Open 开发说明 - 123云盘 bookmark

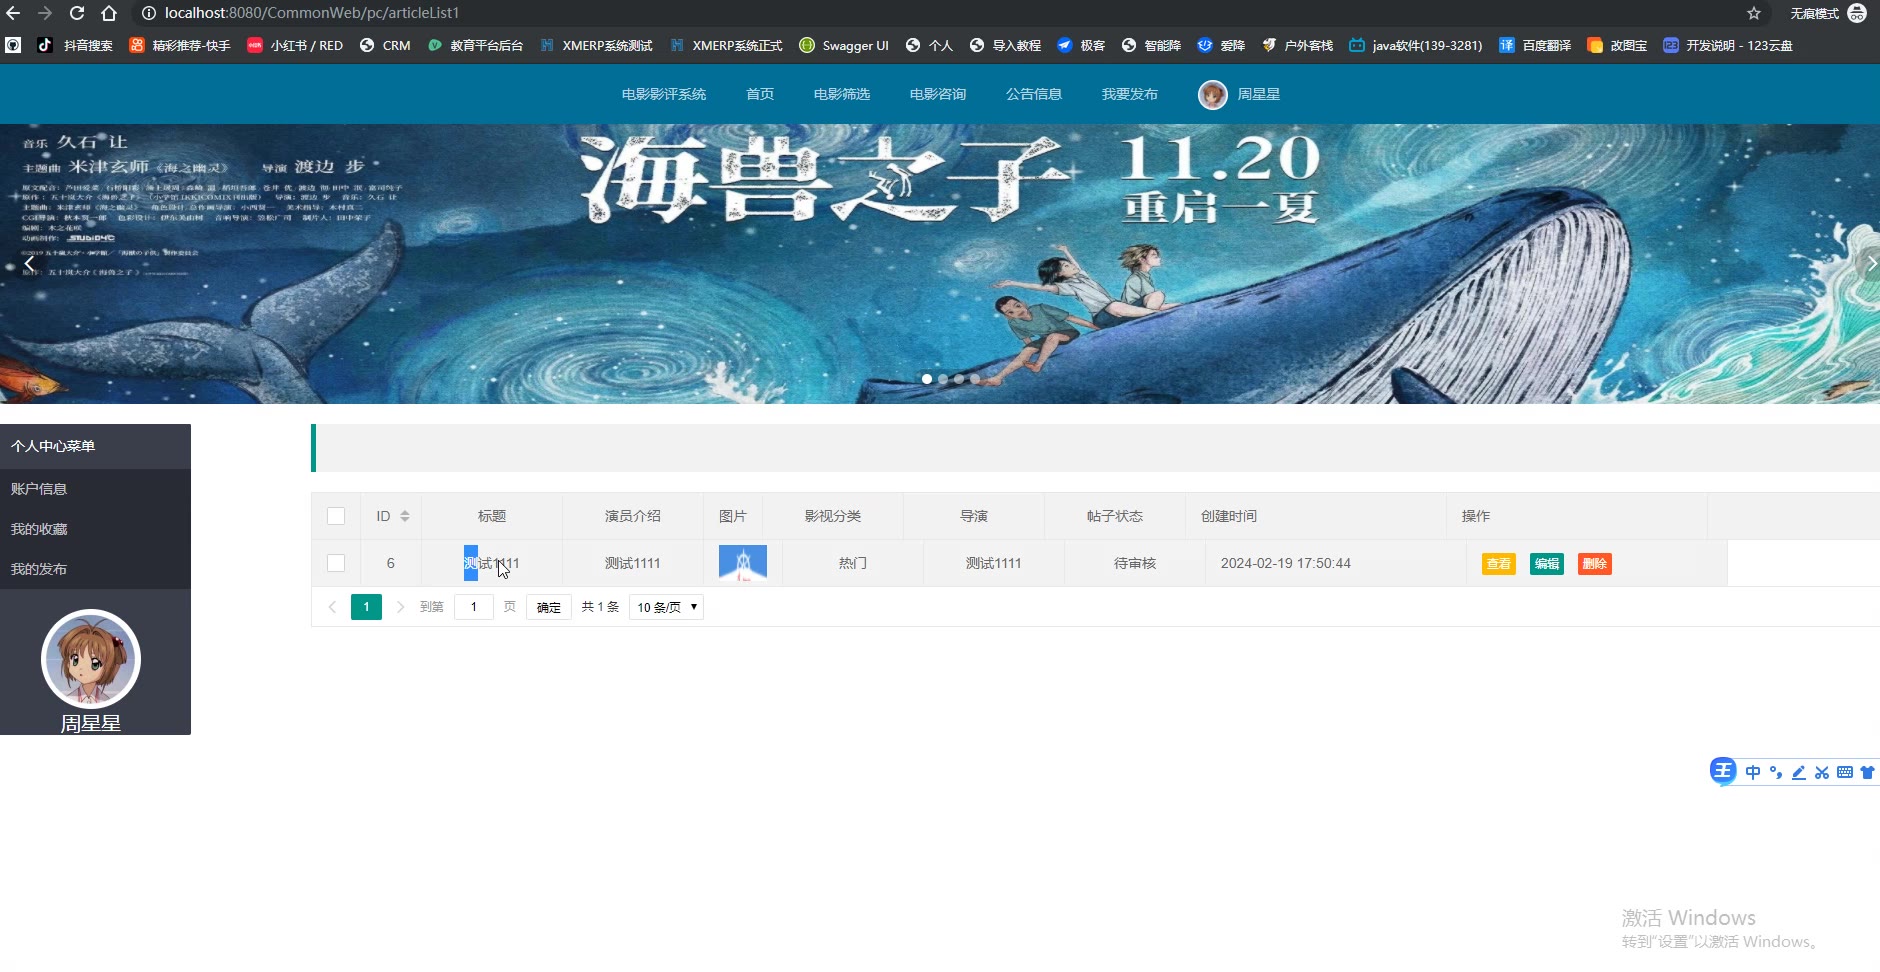click(x=1728, y=45)
